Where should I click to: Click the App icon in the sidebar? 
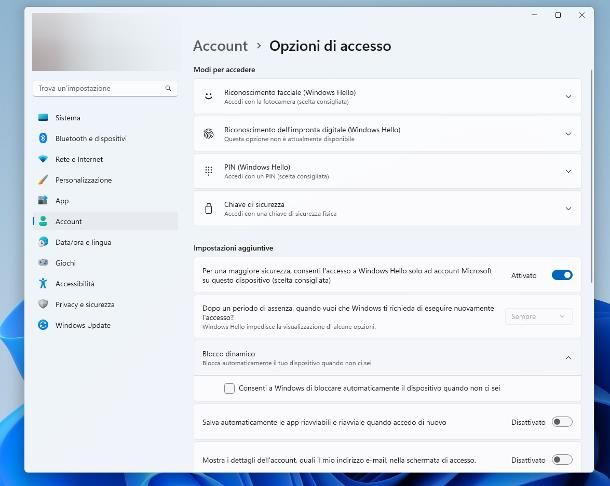click(x=43, y=200)
